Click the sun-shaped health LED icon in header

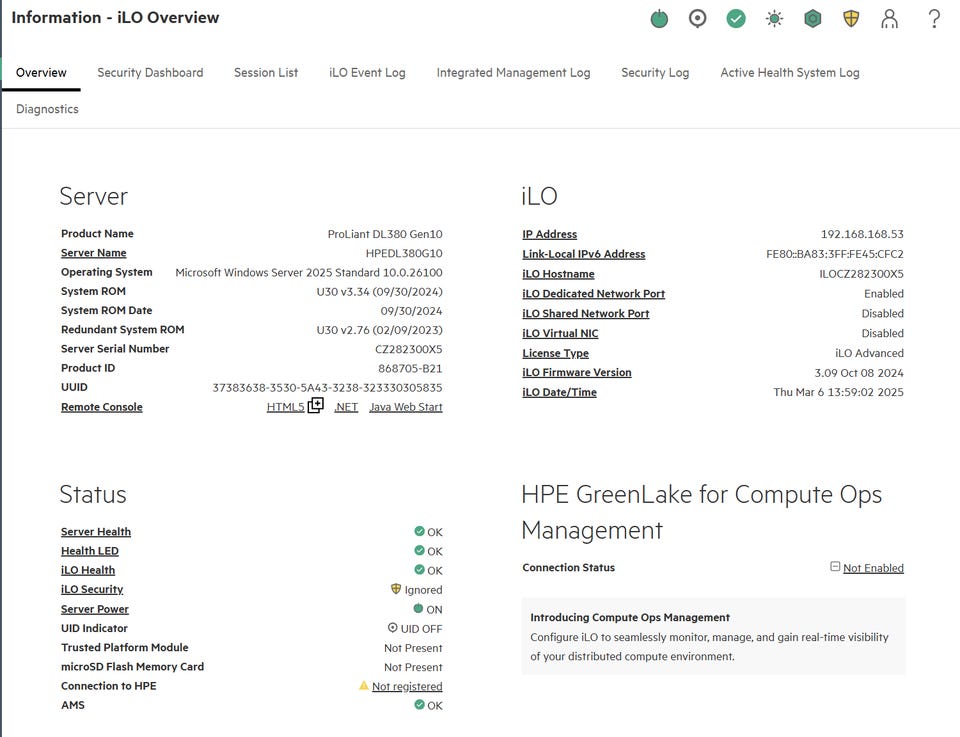[x=774, y=19]
